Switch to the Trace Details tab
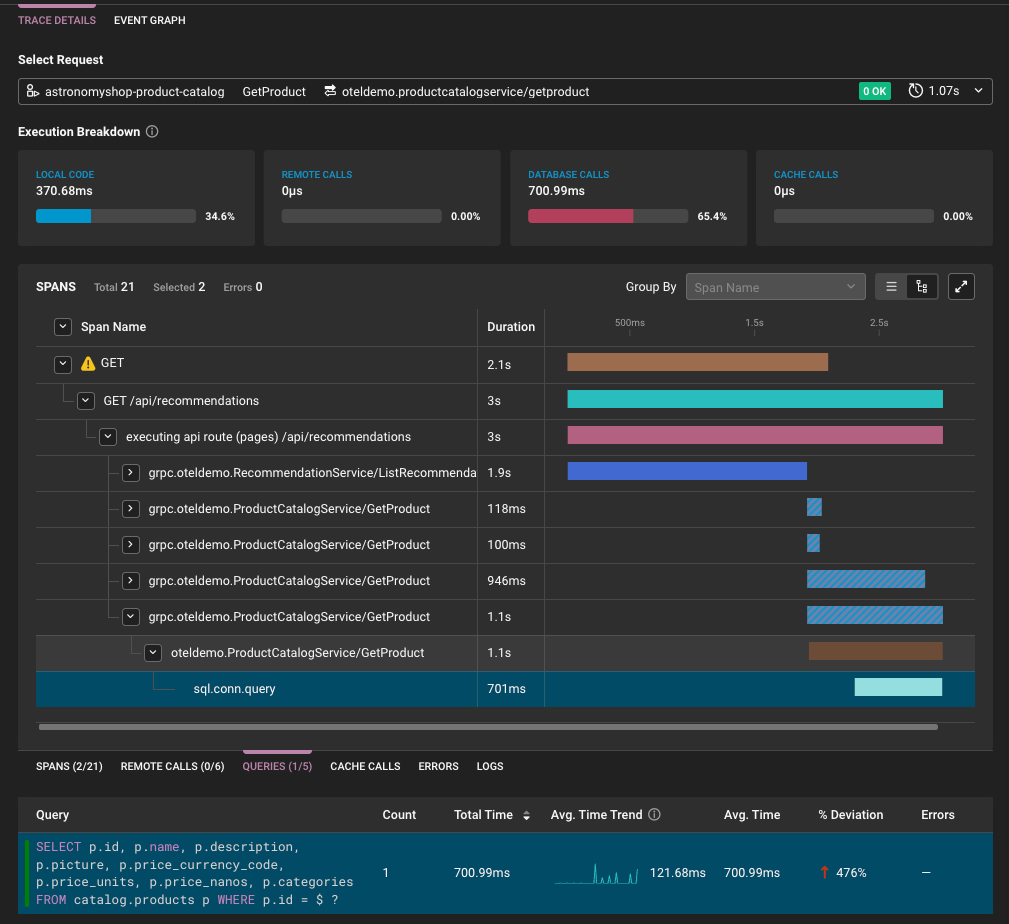Viewport: 1009px width, 924px height. click(57, 20)
